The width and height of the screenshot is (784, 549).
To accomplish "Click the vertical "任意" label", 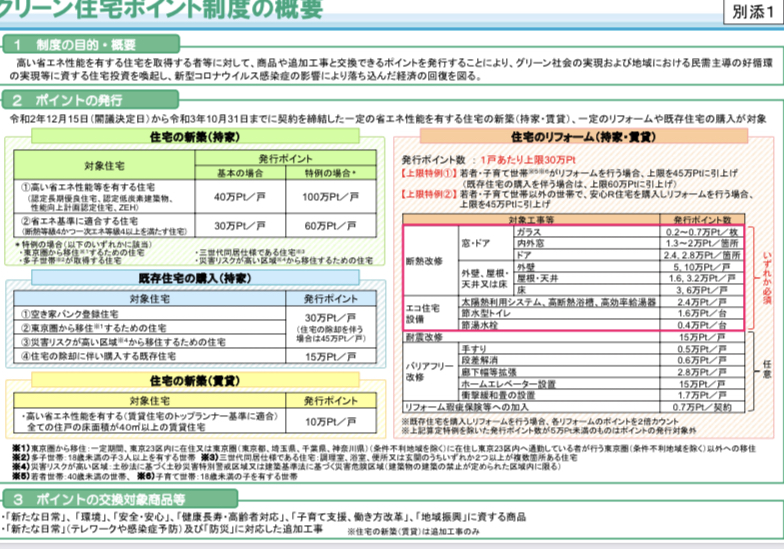I will [767, 369].
